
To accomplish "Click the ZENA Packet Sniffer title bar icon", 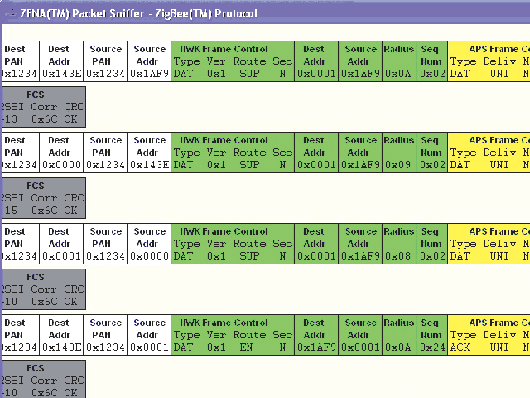I will point(10,14).
